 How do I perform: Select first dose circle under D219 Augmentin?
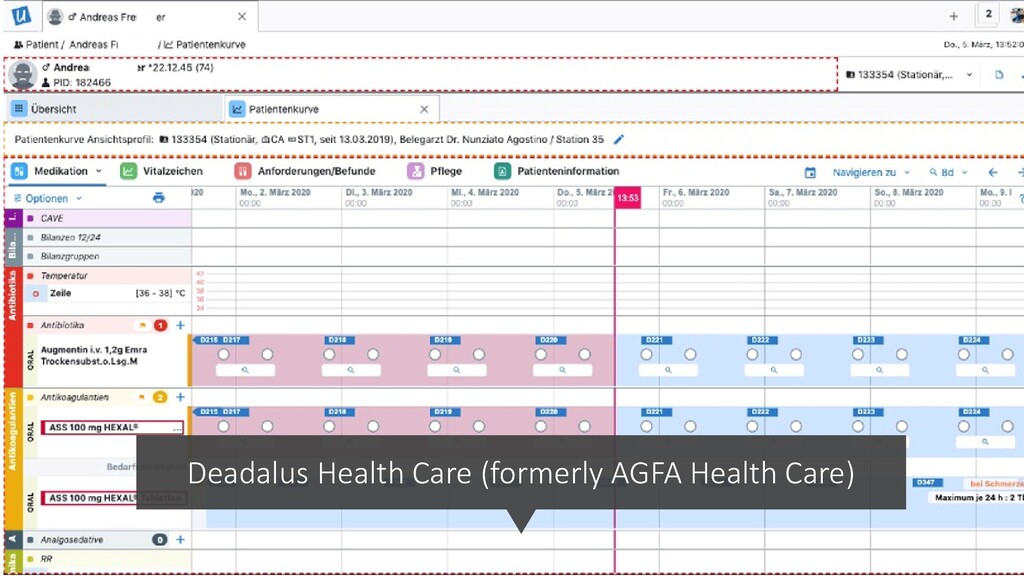click(x=435, y=355)
